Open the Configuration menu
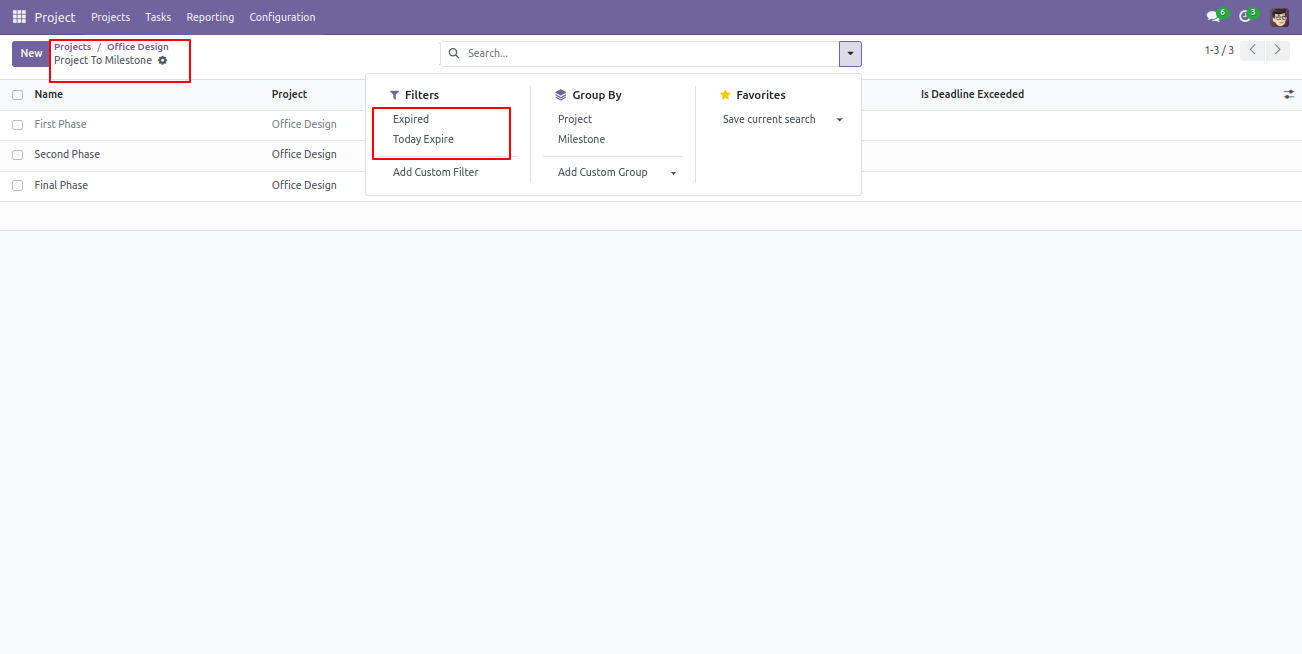Viewport: 1302px width, 654px height. (282, 17)
